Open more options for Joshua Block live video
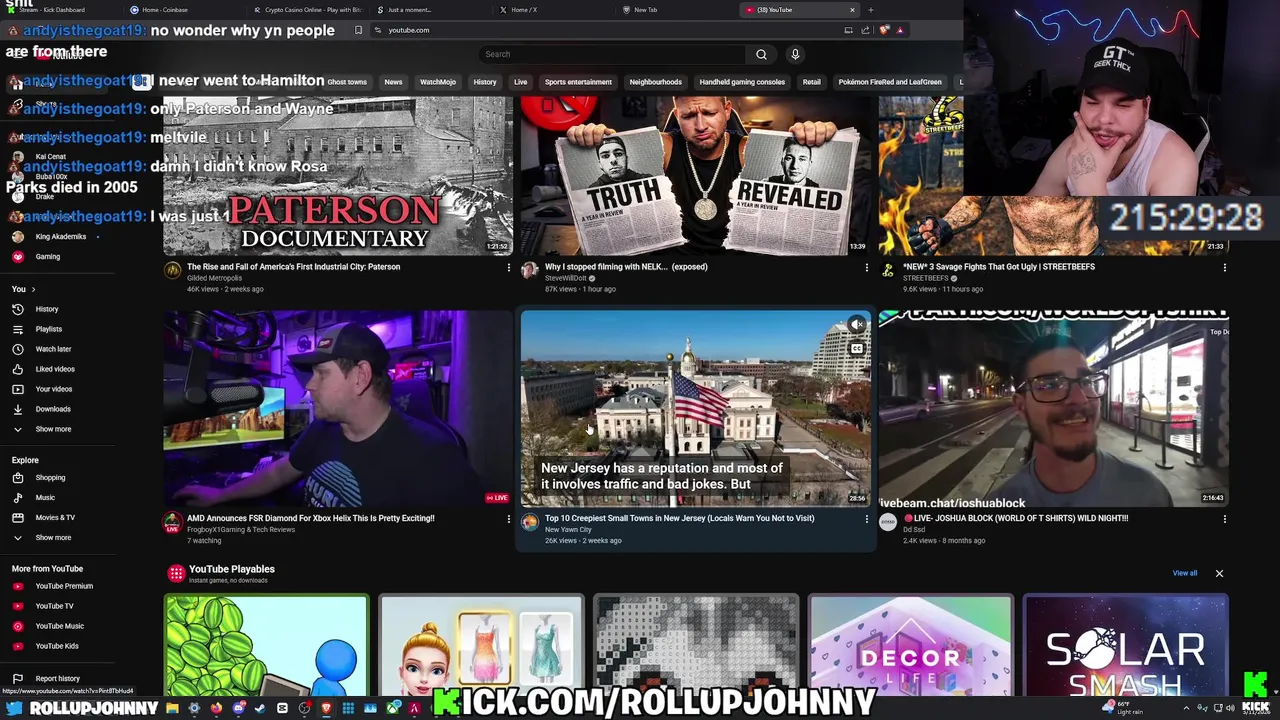 [x=1224, y=519]
